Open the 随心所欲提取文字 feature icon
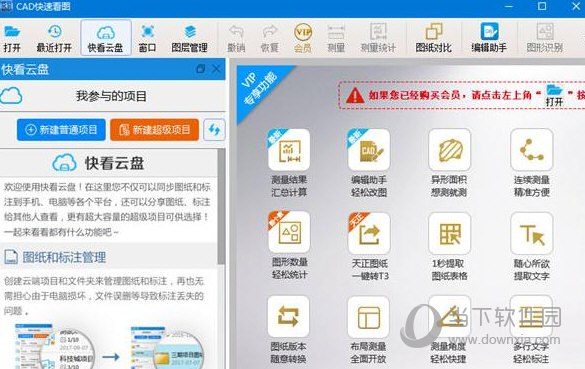The height and width of the screenshot is (369, 585). [532, 233]
